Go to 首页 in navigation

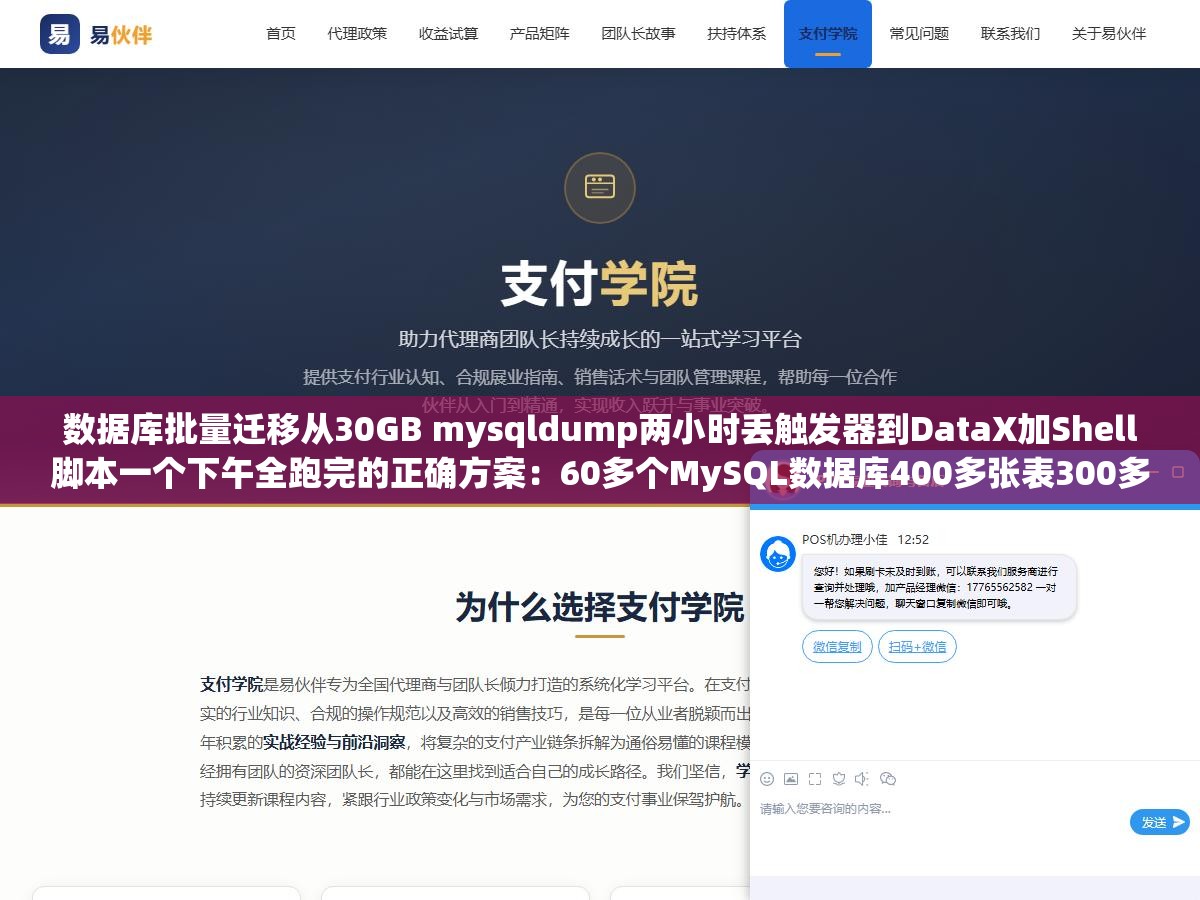[281, 33]
